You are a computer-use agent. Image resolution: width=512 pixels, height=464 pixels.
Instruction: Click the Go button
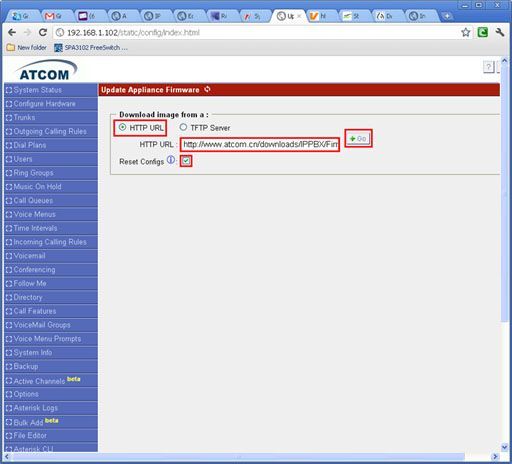click(358, 138)
